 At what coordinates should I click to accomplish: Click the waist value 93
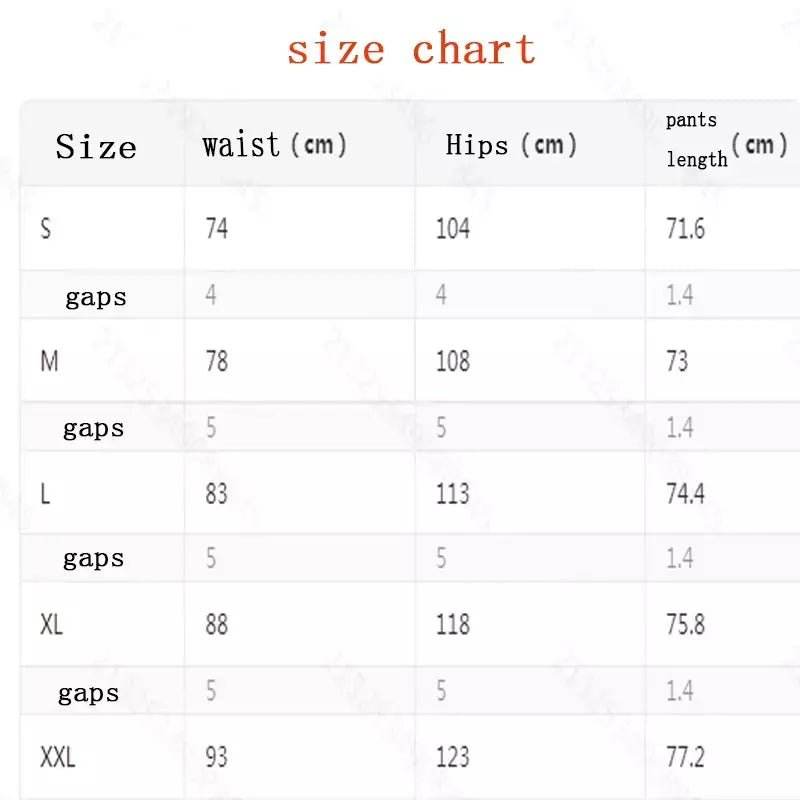click(x=216, y=757)
